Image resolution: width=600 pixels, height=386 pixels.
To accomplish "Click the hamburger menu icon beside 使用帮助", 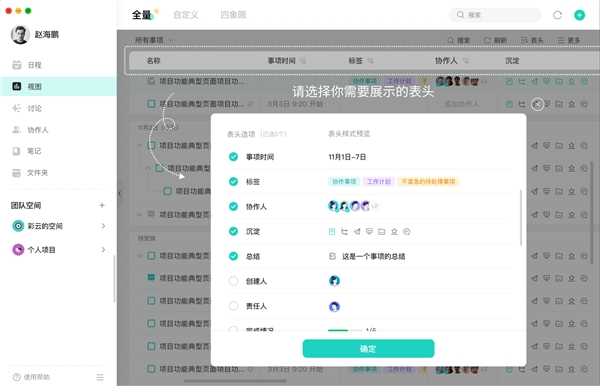I will pyautogui.click(x=100, y=377).
